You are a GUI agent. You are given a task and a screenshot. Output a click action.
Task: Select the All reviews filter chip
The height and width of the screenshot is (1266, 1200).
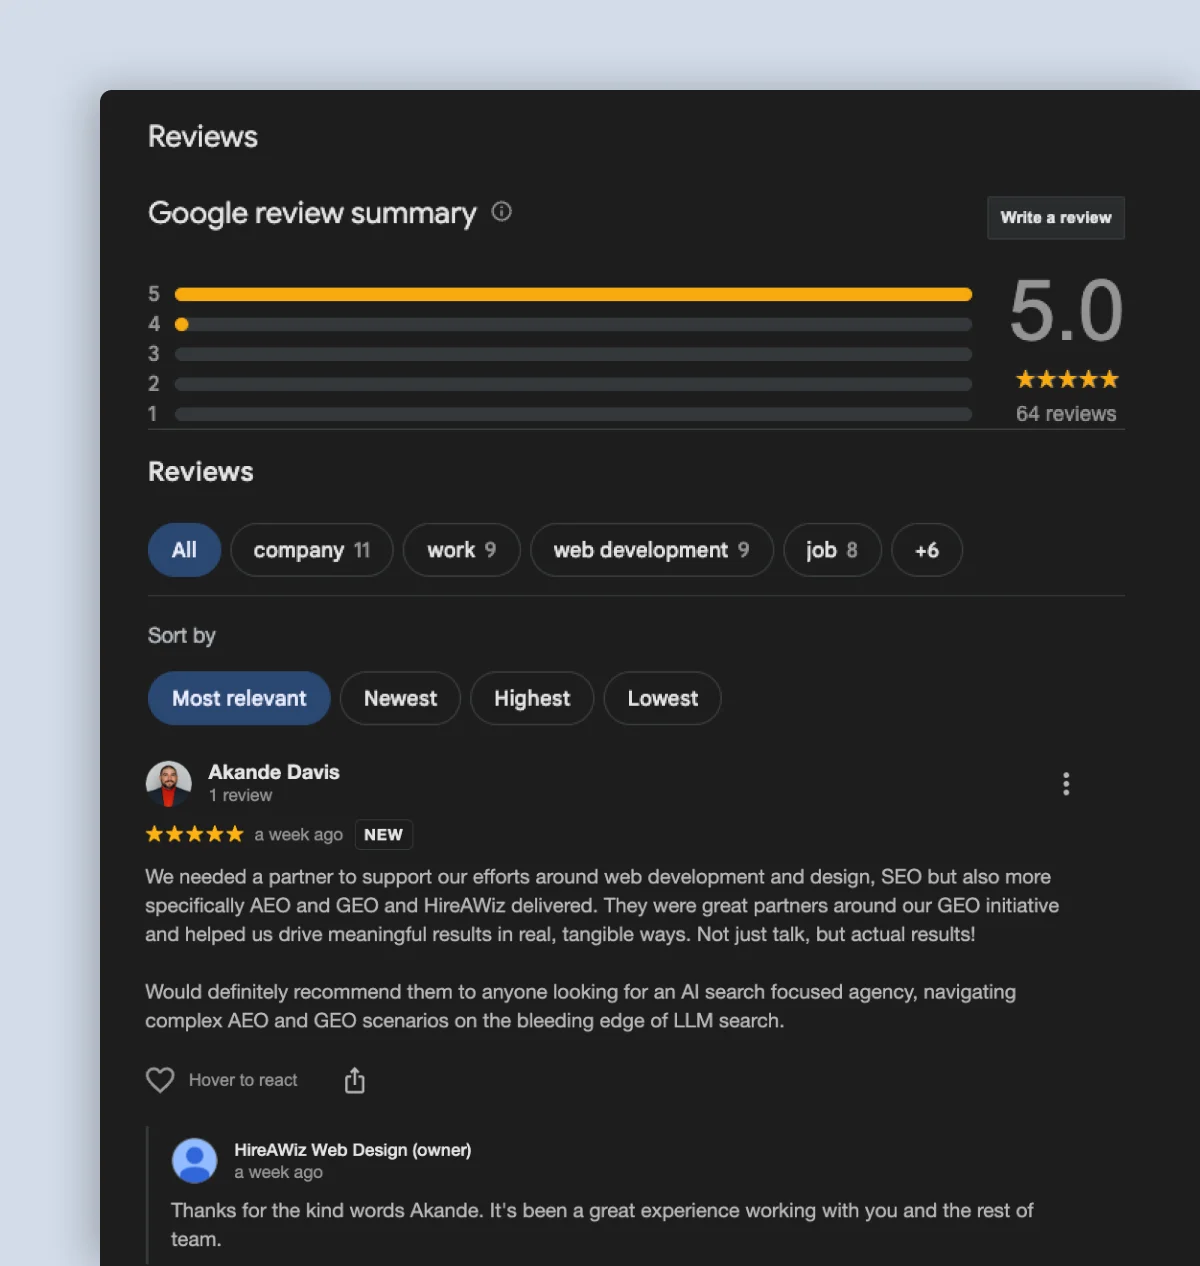point(184,550)
